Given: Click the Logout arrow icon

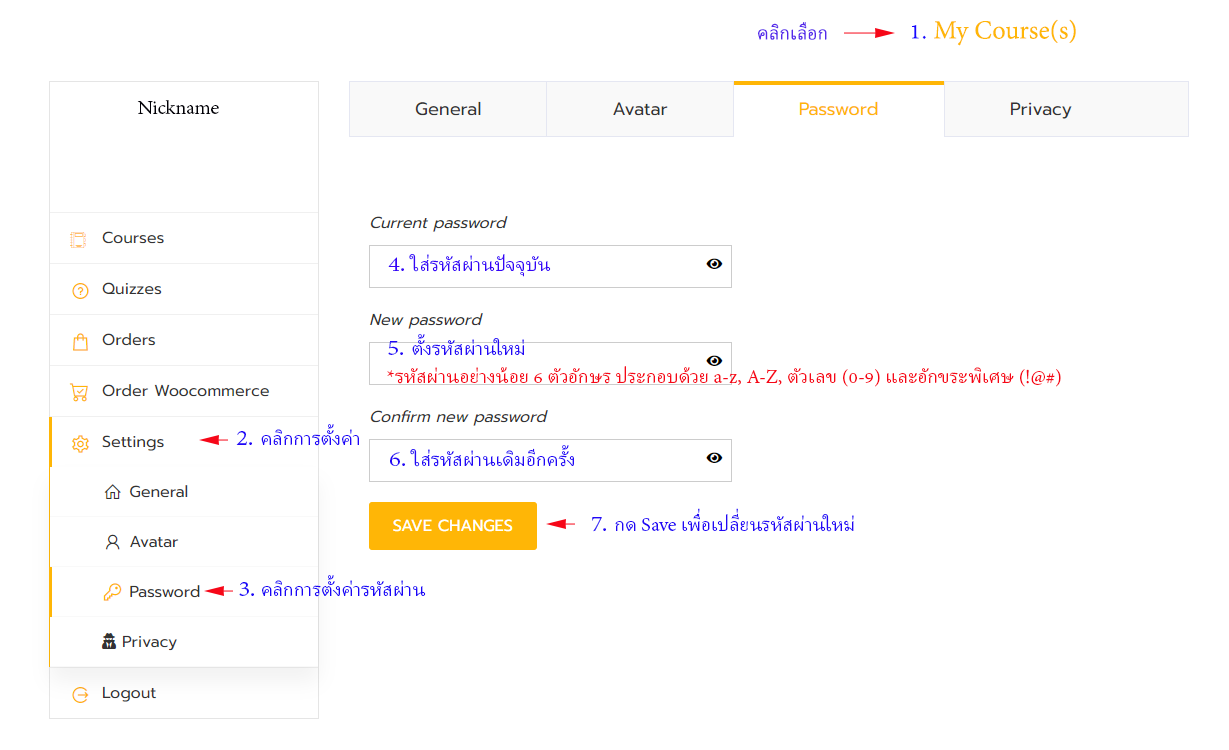Looking at the screenshot, I should pyautogui.click(x=80, y=695).
